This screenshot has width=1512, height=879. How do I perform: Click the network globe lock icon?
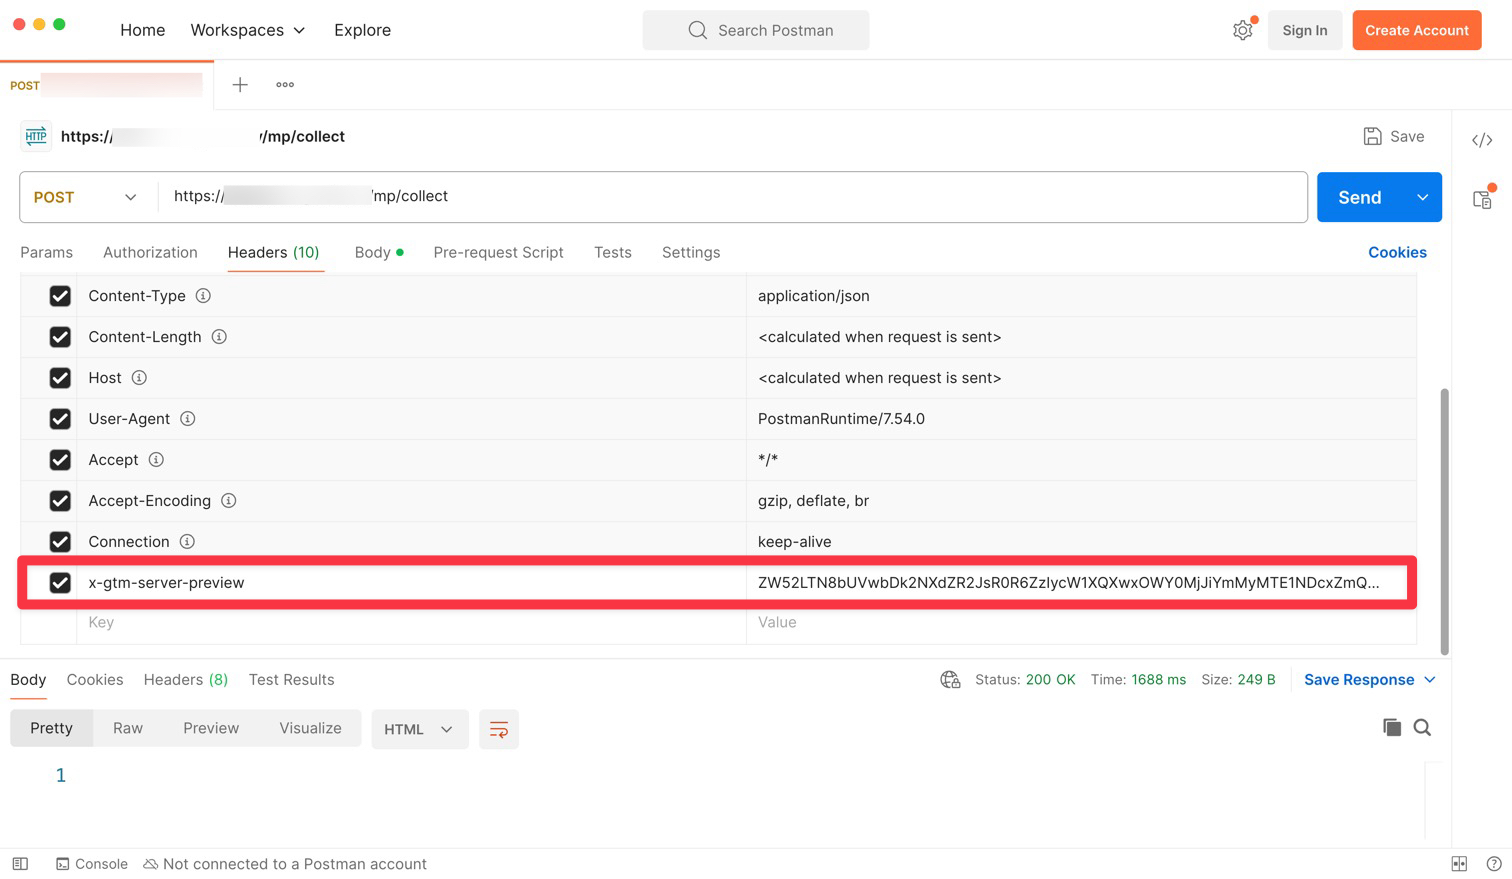(950, 680)
